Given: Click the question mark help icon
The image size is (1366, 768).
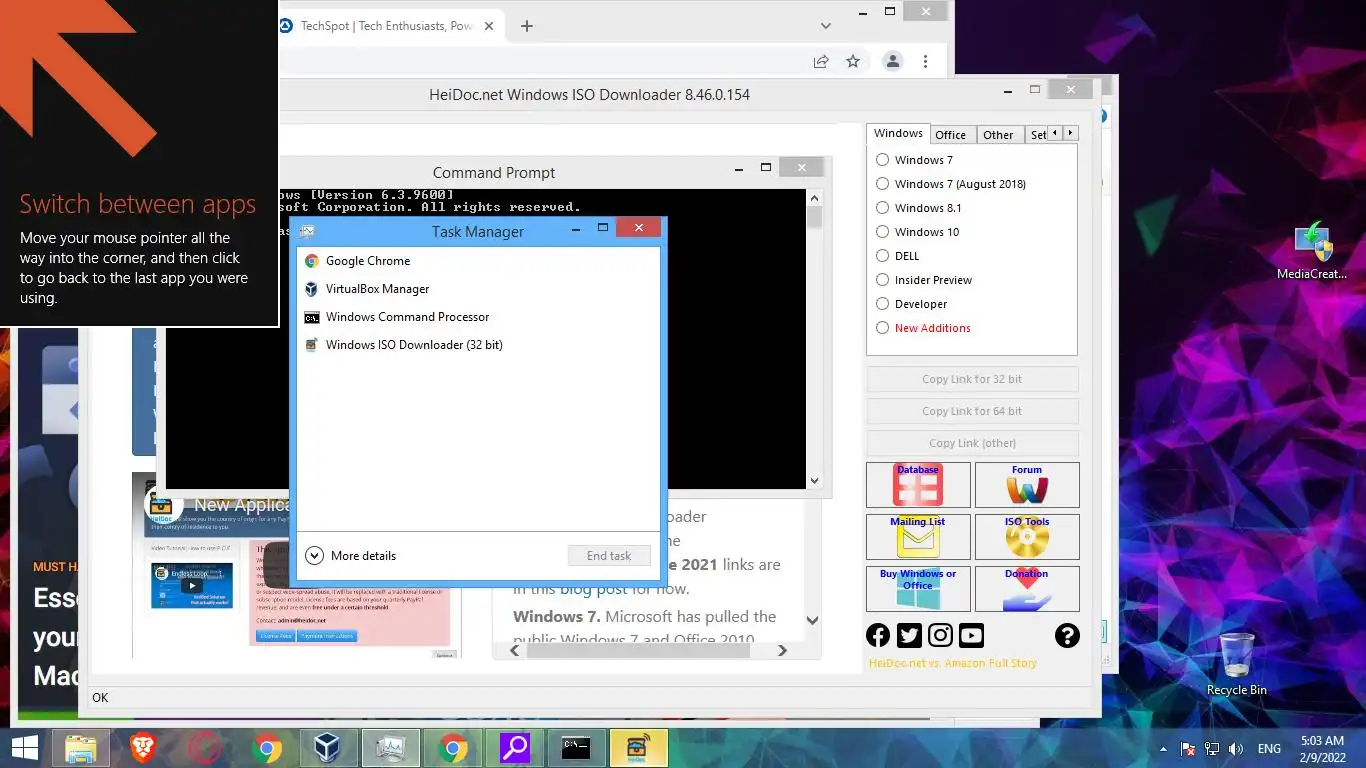Looking at the screenshot, I should pos(1067,635).
